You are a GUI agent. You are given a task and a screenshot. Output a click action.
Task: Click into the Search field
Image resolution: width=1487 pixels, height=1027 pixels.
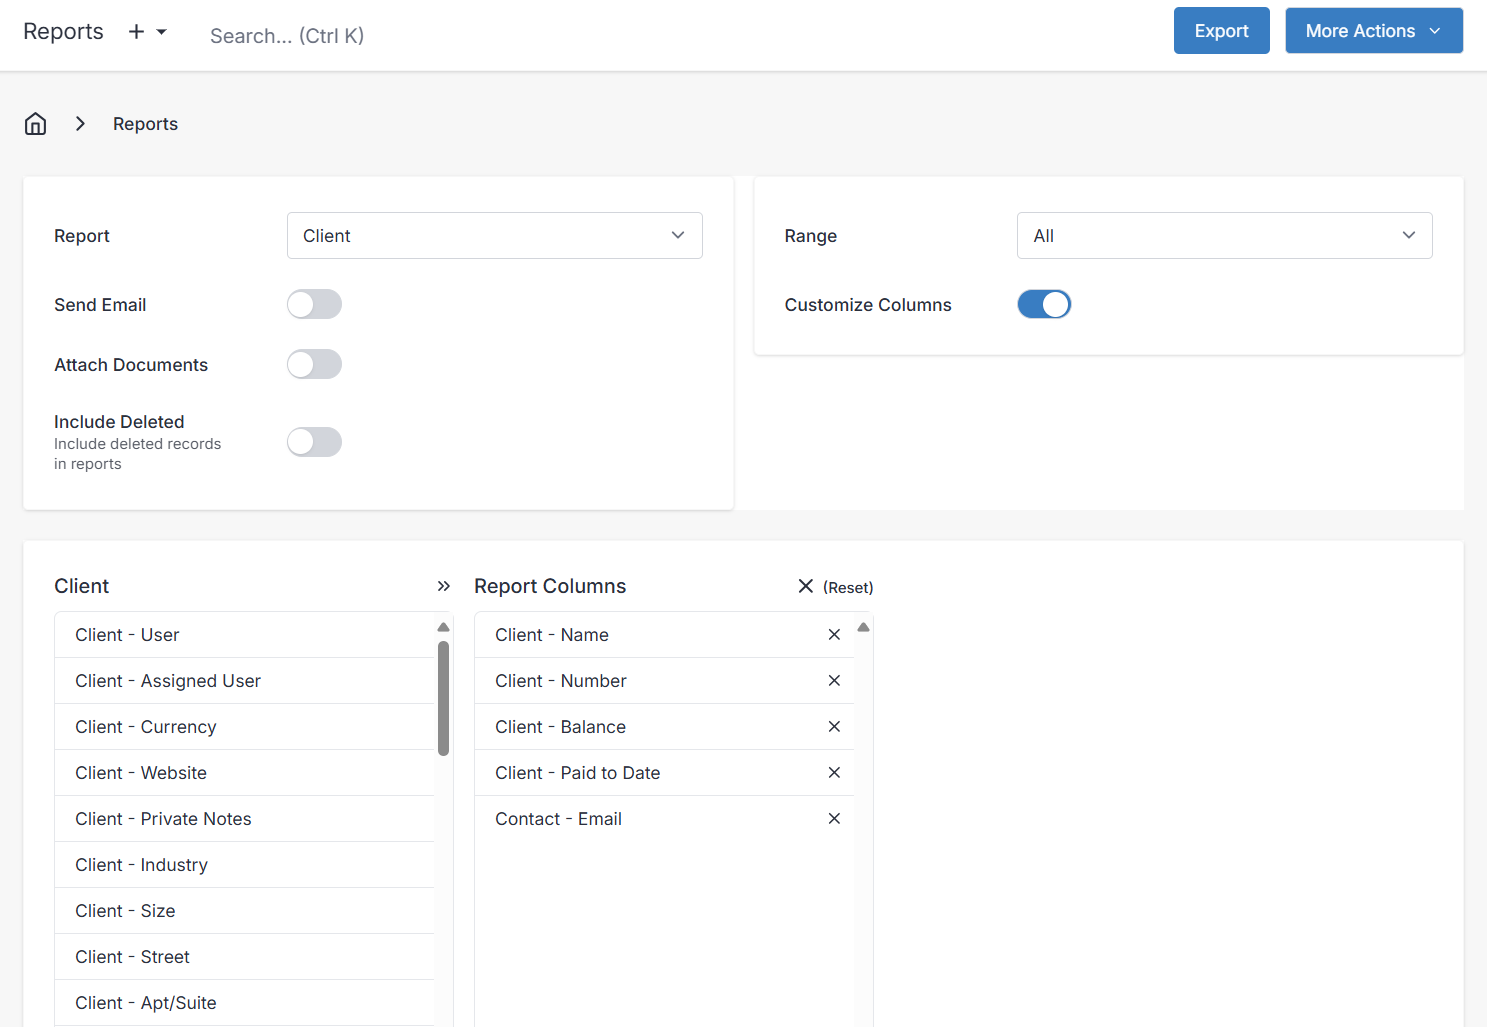(x=287, y=36)
